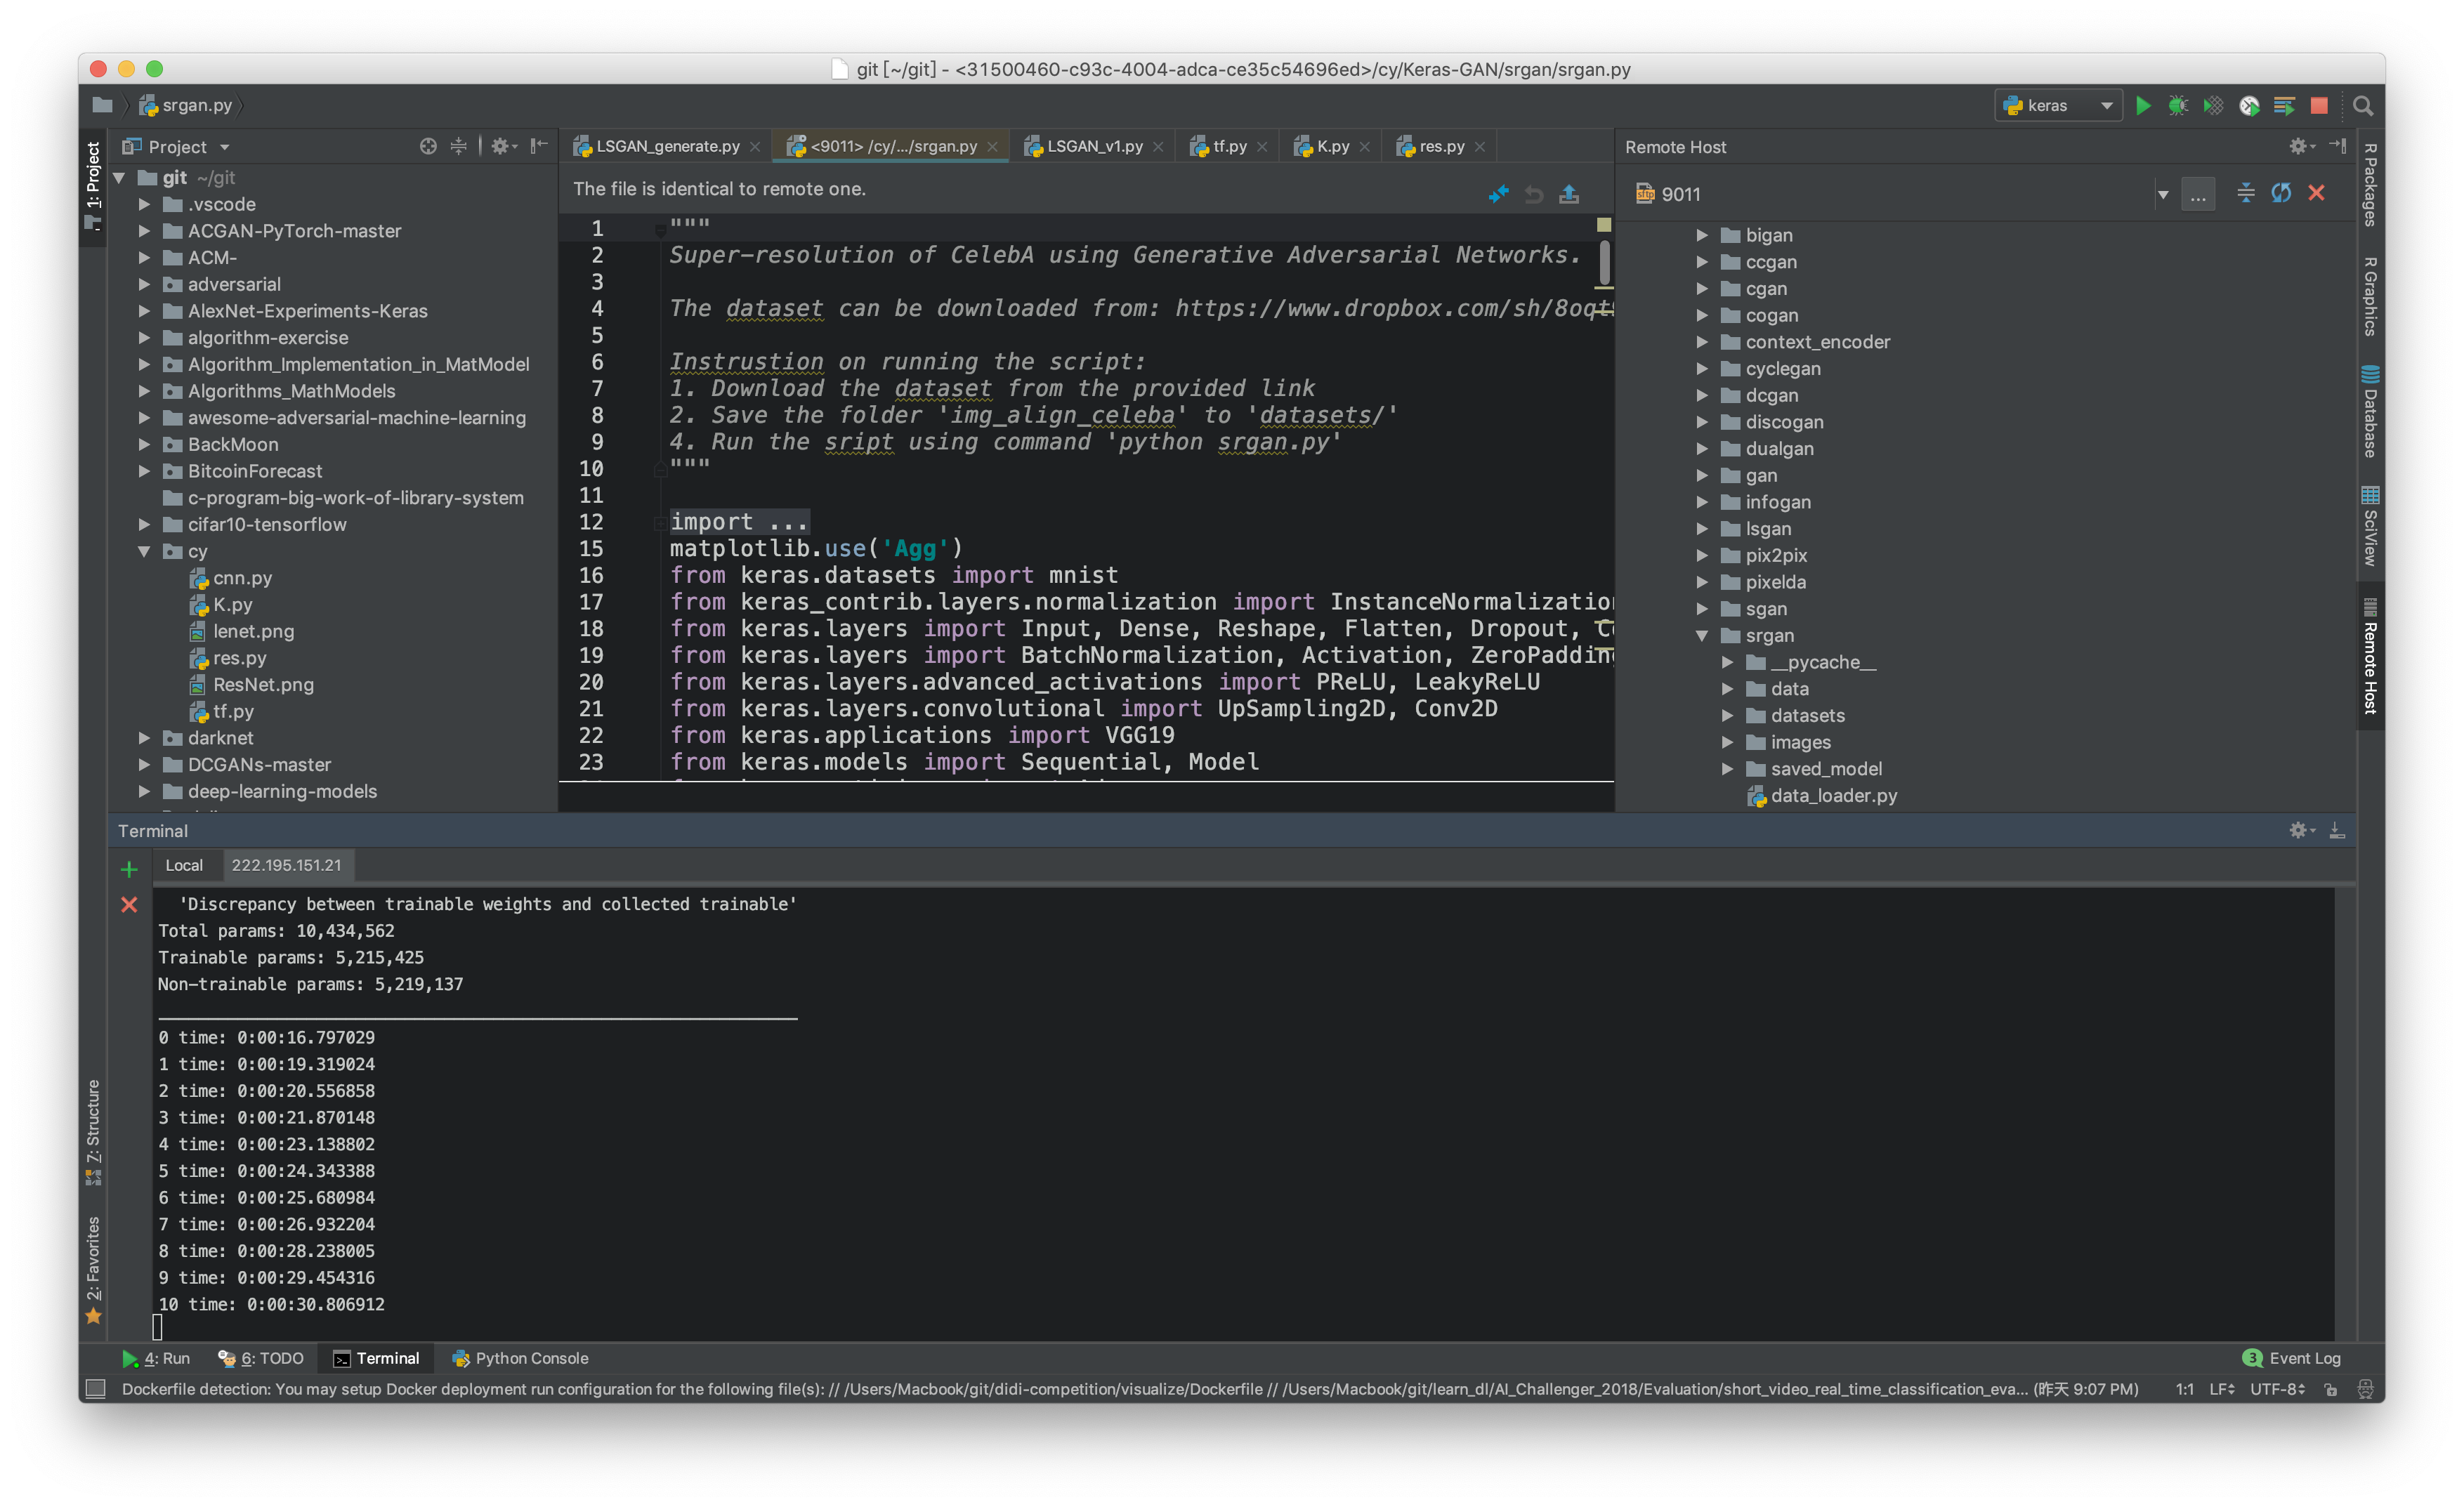The width and height of the screenshot is (2464, 1507).
Task: Toggle the Database side tool window
Action: pyautogui.click(x=2370, y=412)
